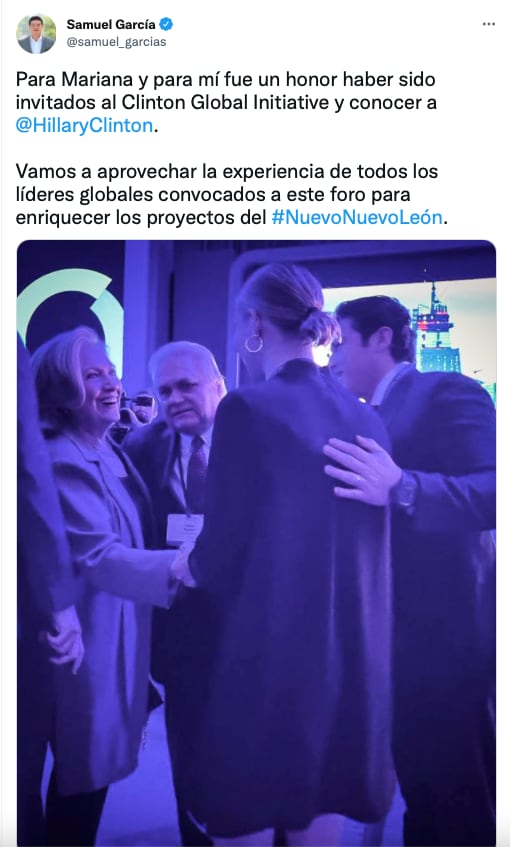Viewport: 510px width, 847px height.
Task: Click the blue verified badge
Action: (166, 24)
